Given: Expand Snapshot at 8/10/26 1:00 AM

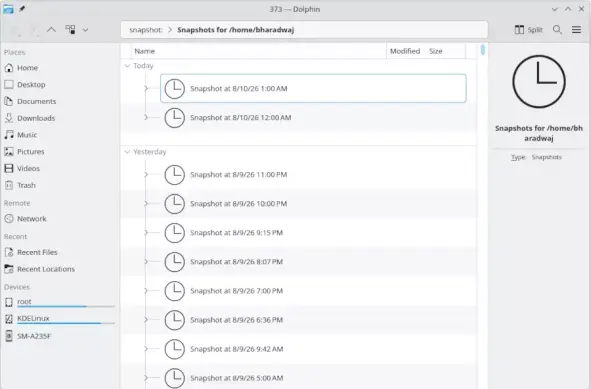Looking at the screenshot, I should [146, 89].
